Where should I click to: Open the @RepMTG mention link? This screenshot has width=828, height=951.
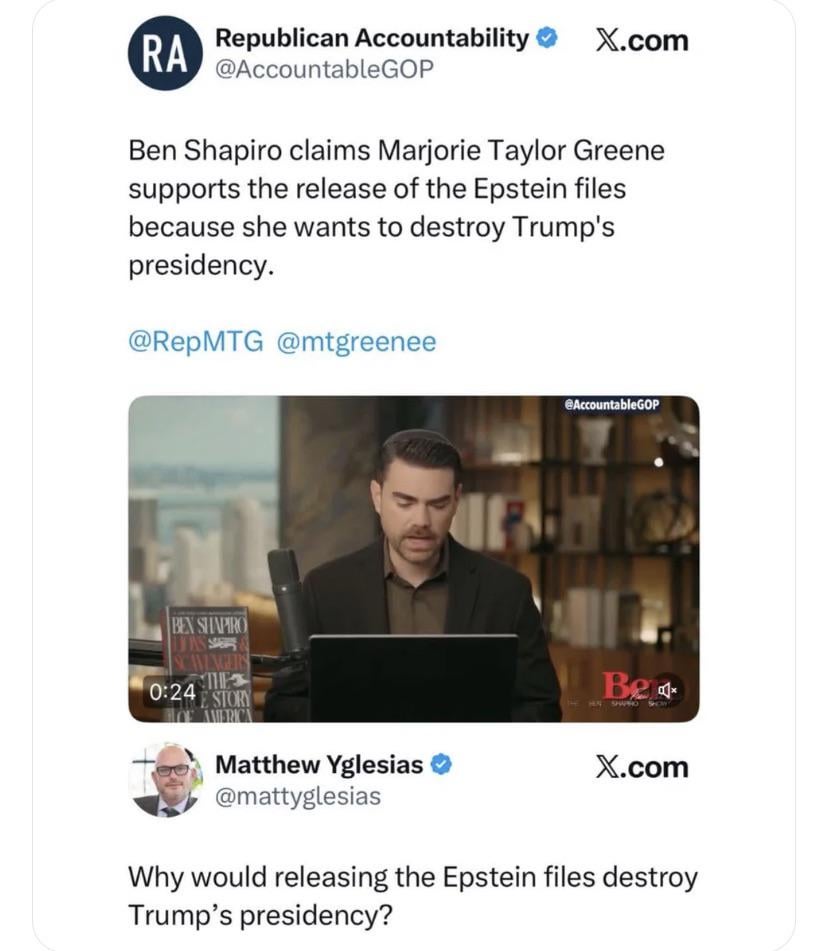pyautogui.click(x=196, y=341)
